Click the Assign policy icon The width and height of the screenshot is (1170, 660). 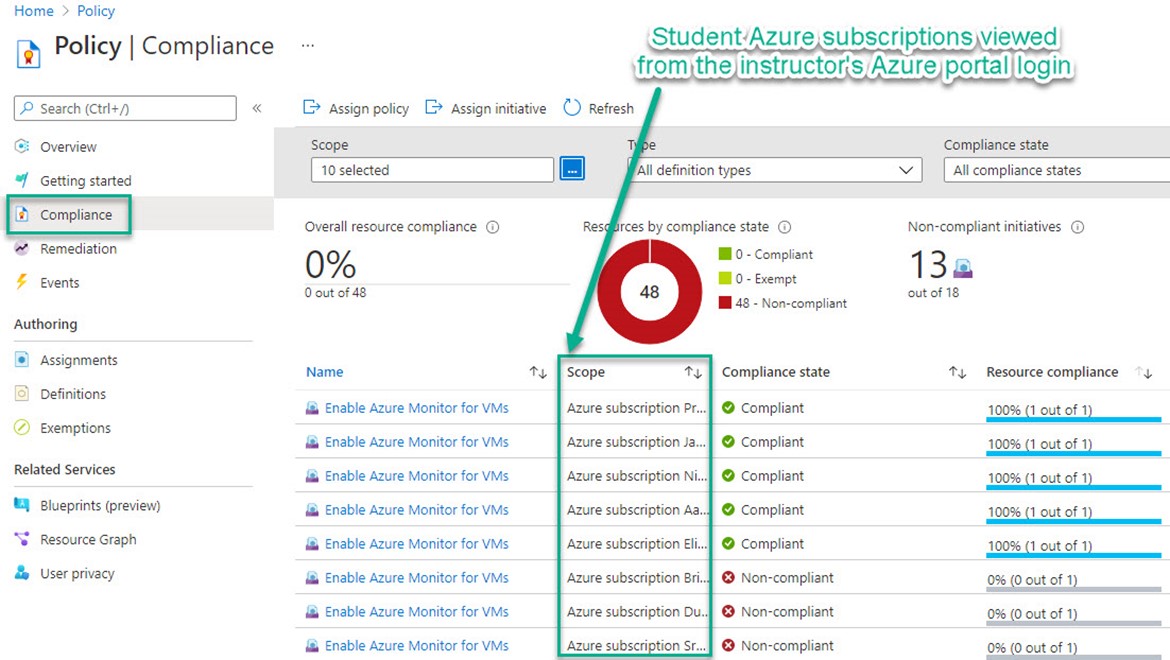(312, 108)
